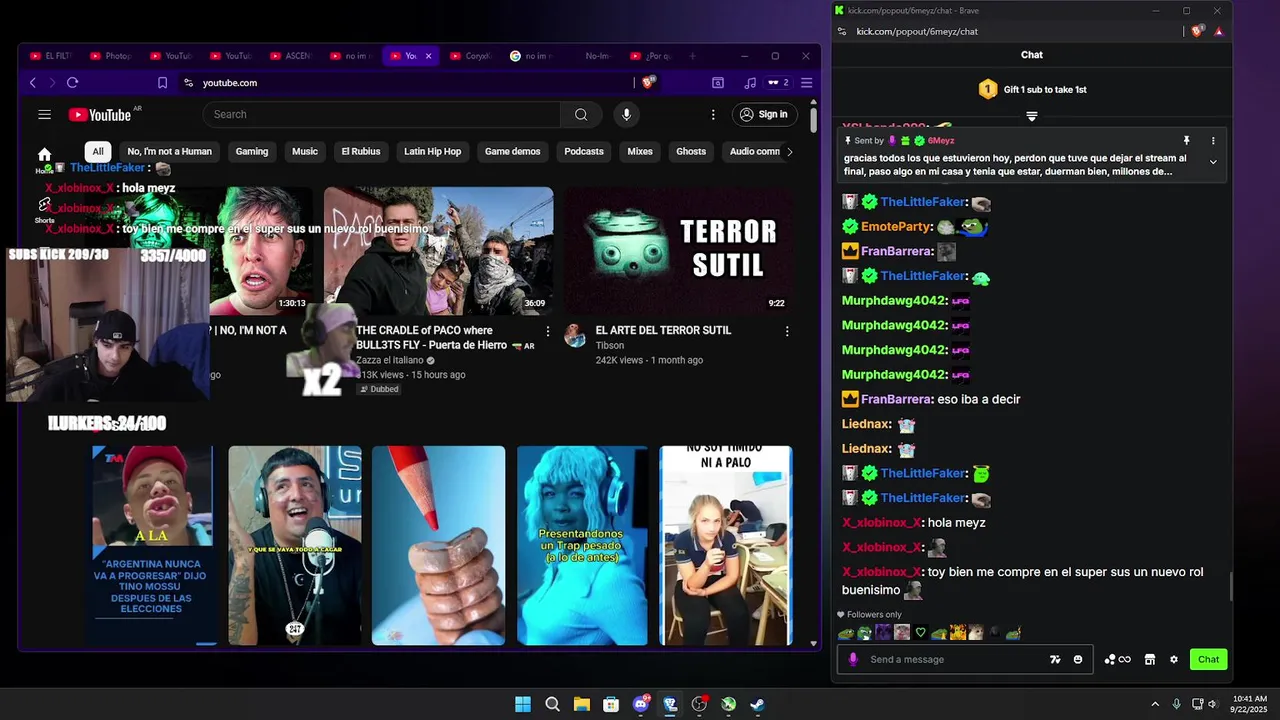1280x720 pixels.
Task: Open channel points infinity icon in Kick chat
Action: tap(1117, 660)
